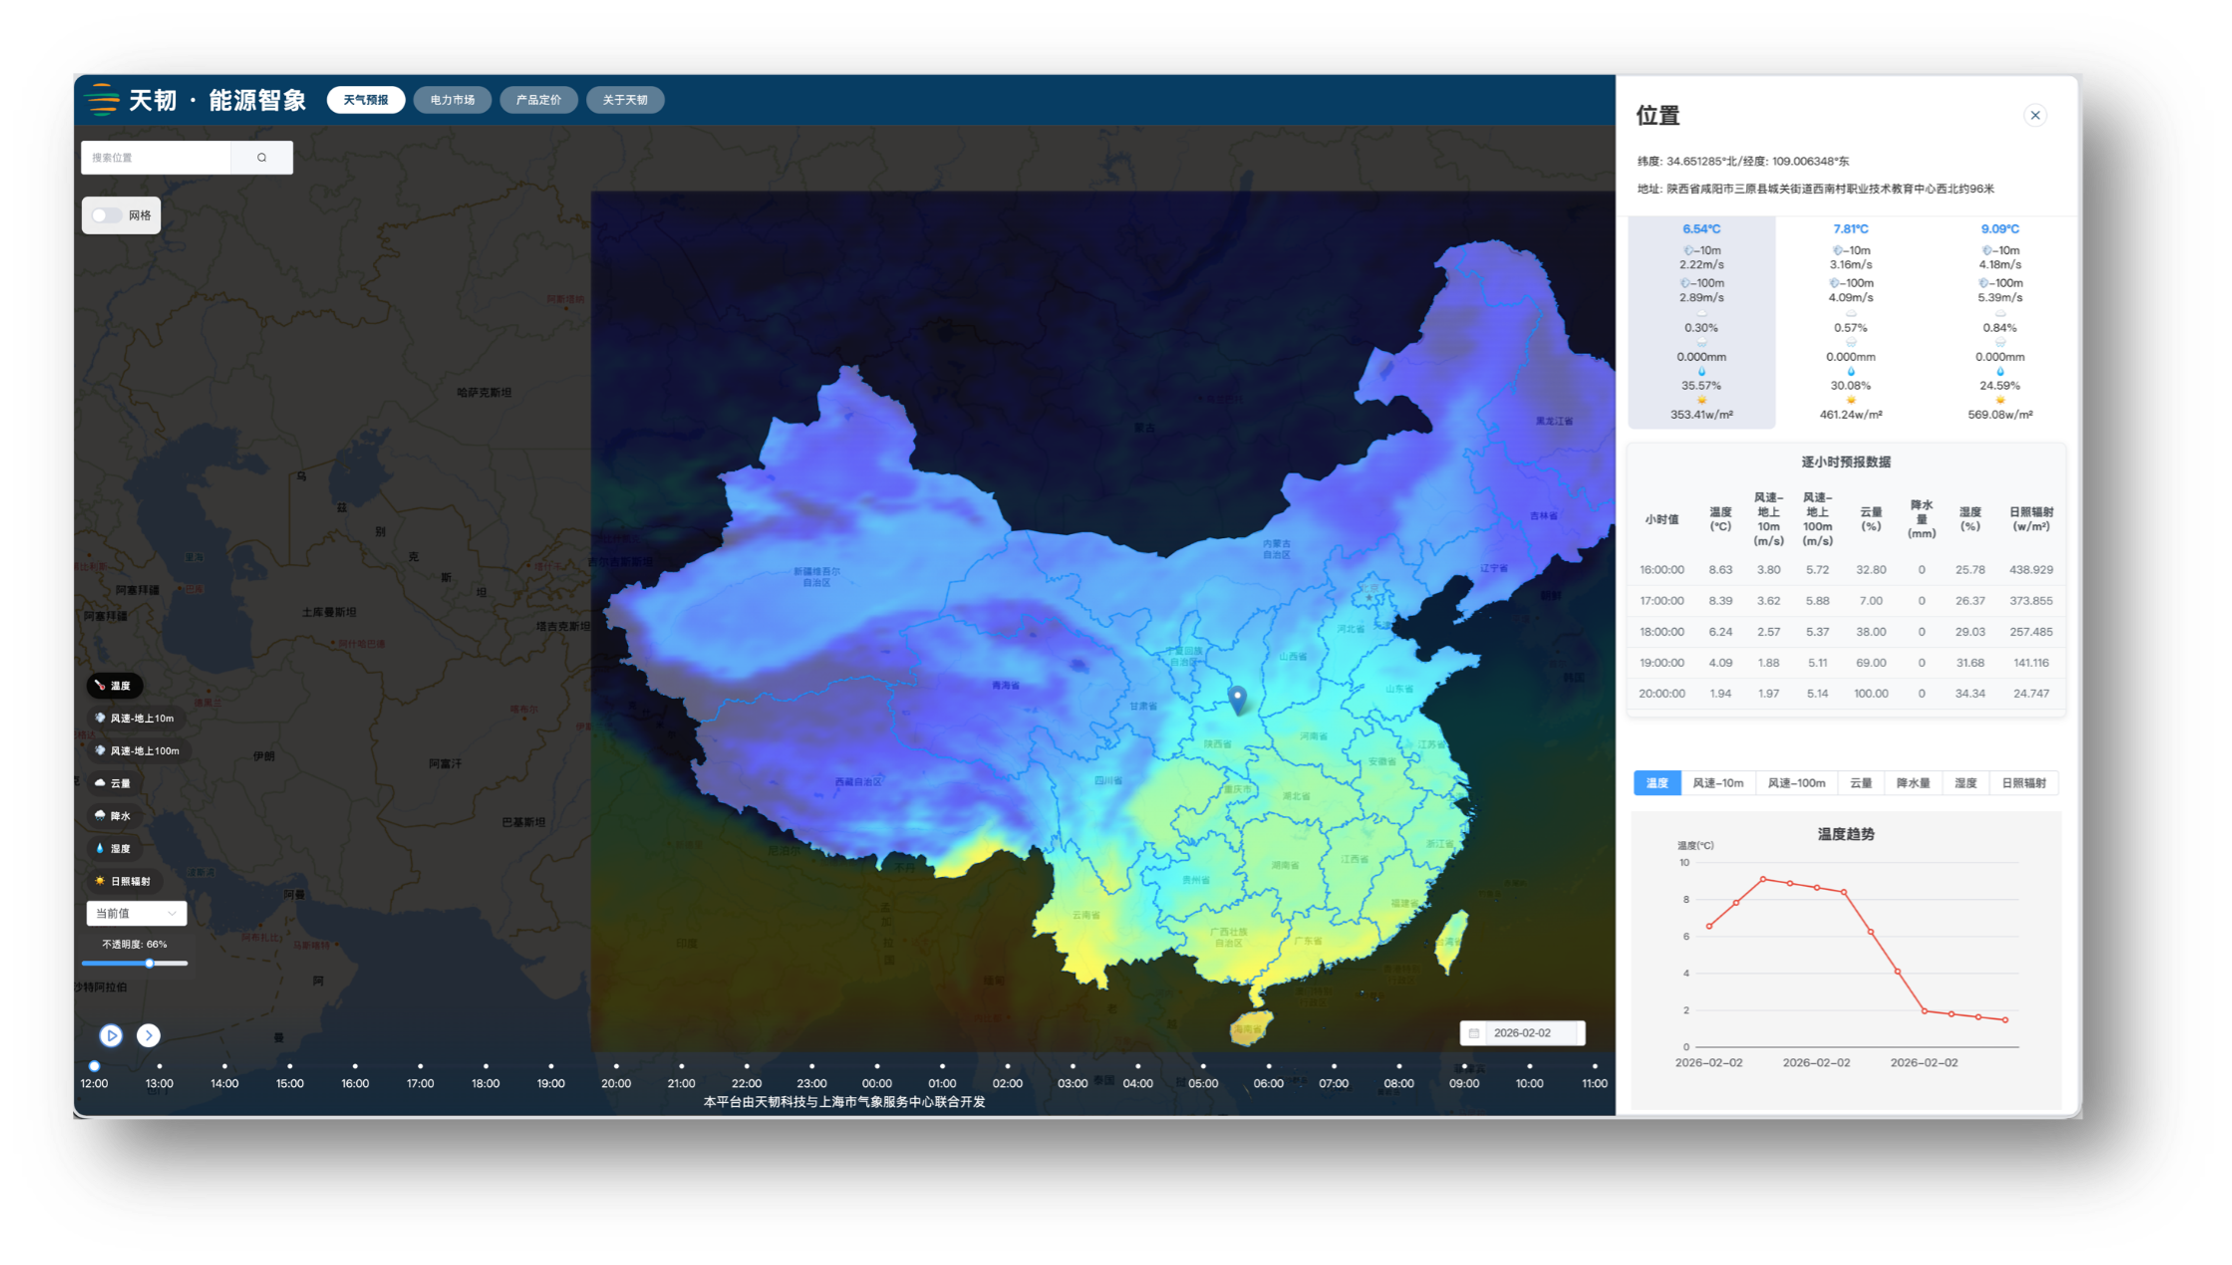Select the 云量 cloud cover layer
This screenshot has width=2232, height=1265.
point(113,783)
